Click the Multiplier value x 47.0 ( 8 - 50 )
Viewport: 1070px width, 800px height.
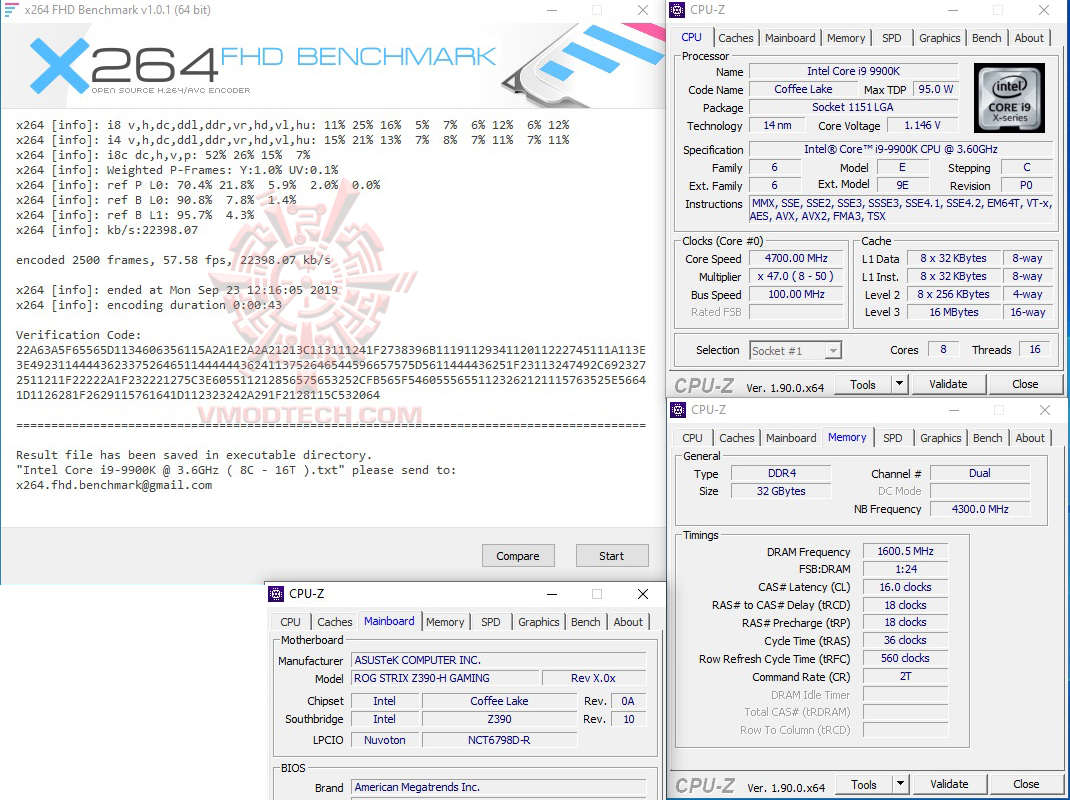point(797,276)
